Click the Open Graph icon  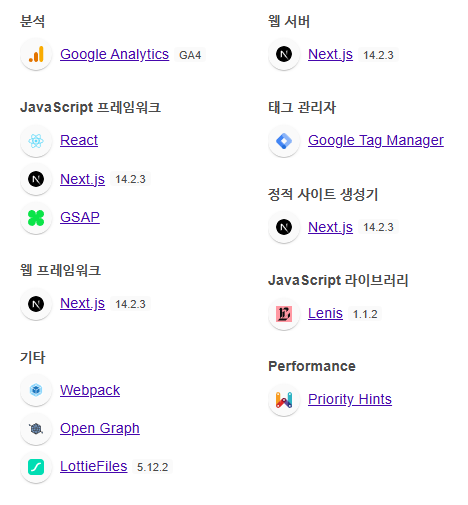point(36,428)
